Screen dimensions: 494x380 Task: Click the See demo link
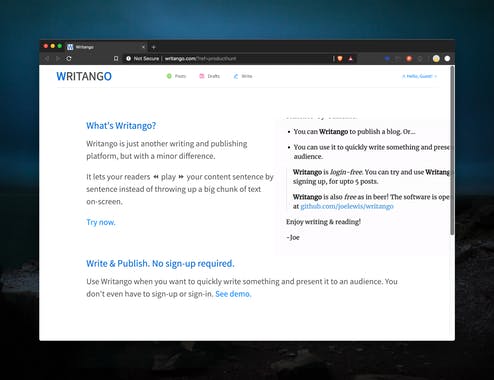pos(233,294)
